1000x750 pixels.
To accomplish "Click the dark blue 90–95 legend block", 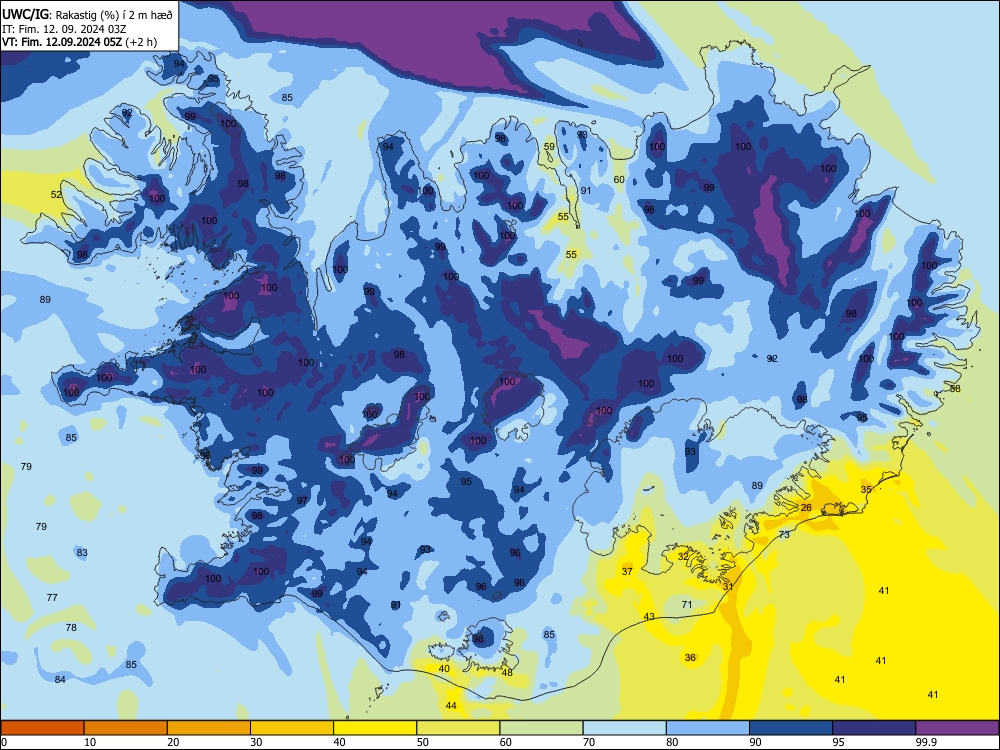I will coord(790,728).
